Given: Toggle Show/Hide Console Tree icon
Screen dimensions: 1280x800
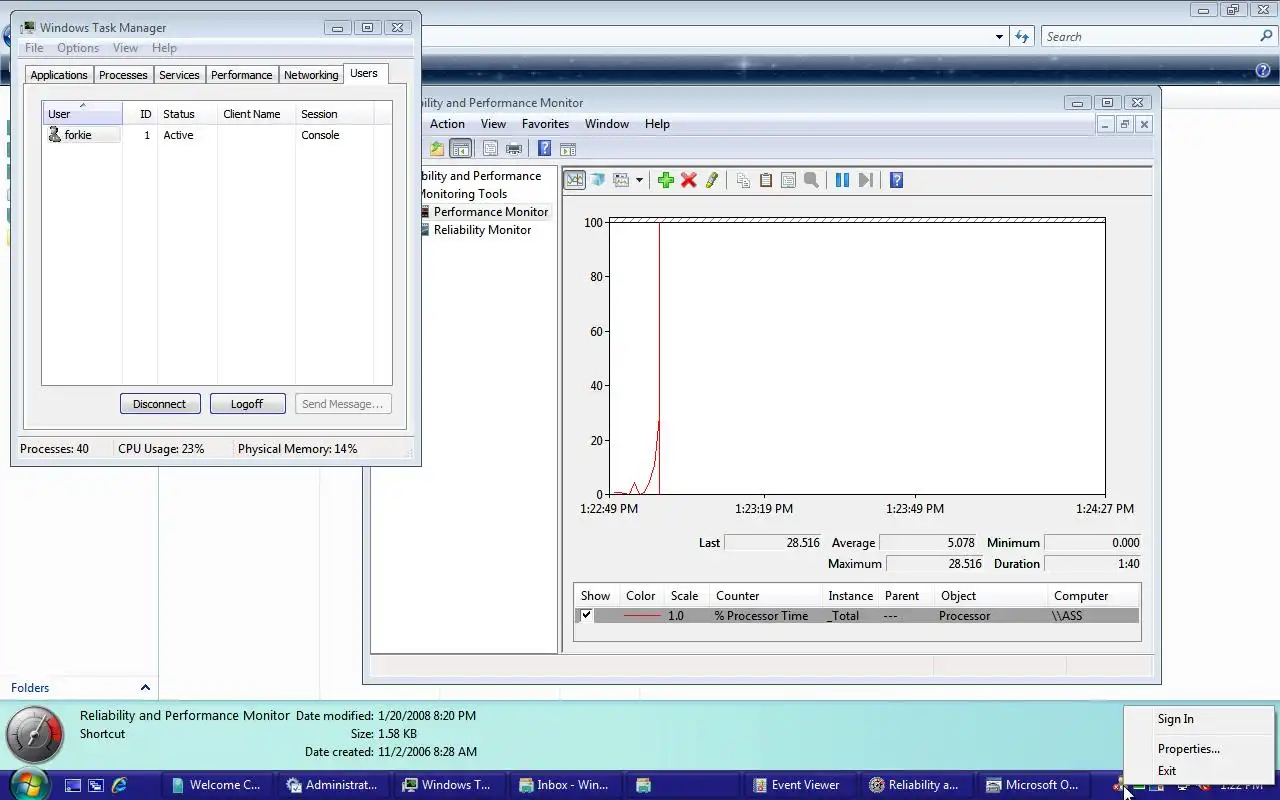Looking at the screenshot, I should coord(460,149).
